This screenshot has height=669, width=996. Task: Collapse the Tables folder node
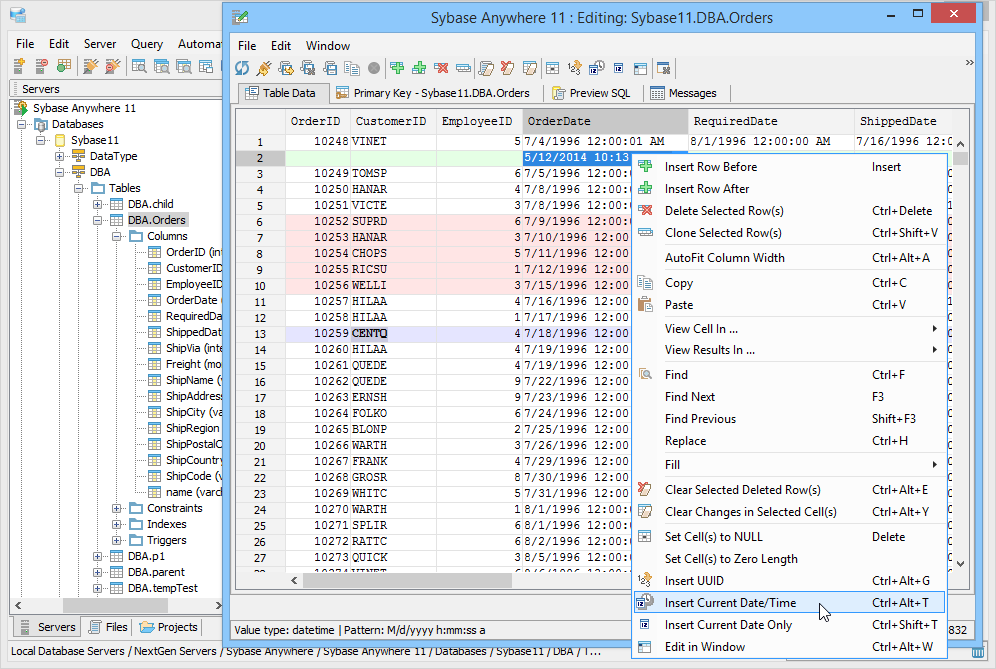[78, 188]
